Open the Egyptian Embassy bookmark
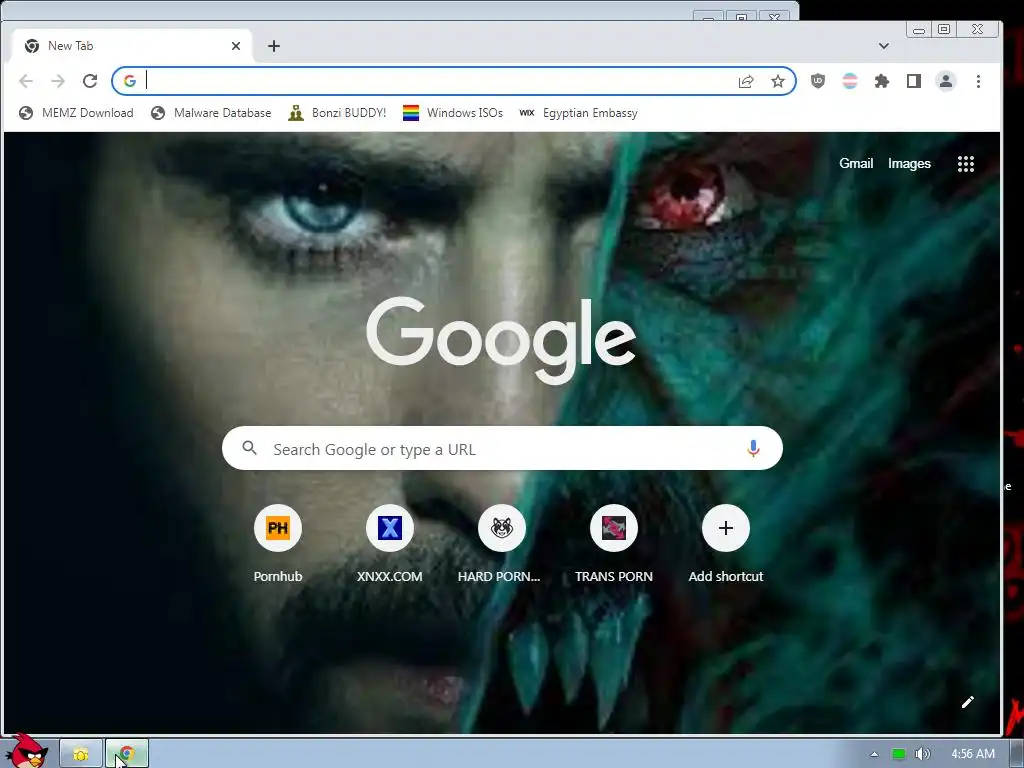Viewport: 1024px width, 768px height. (579, 113)
